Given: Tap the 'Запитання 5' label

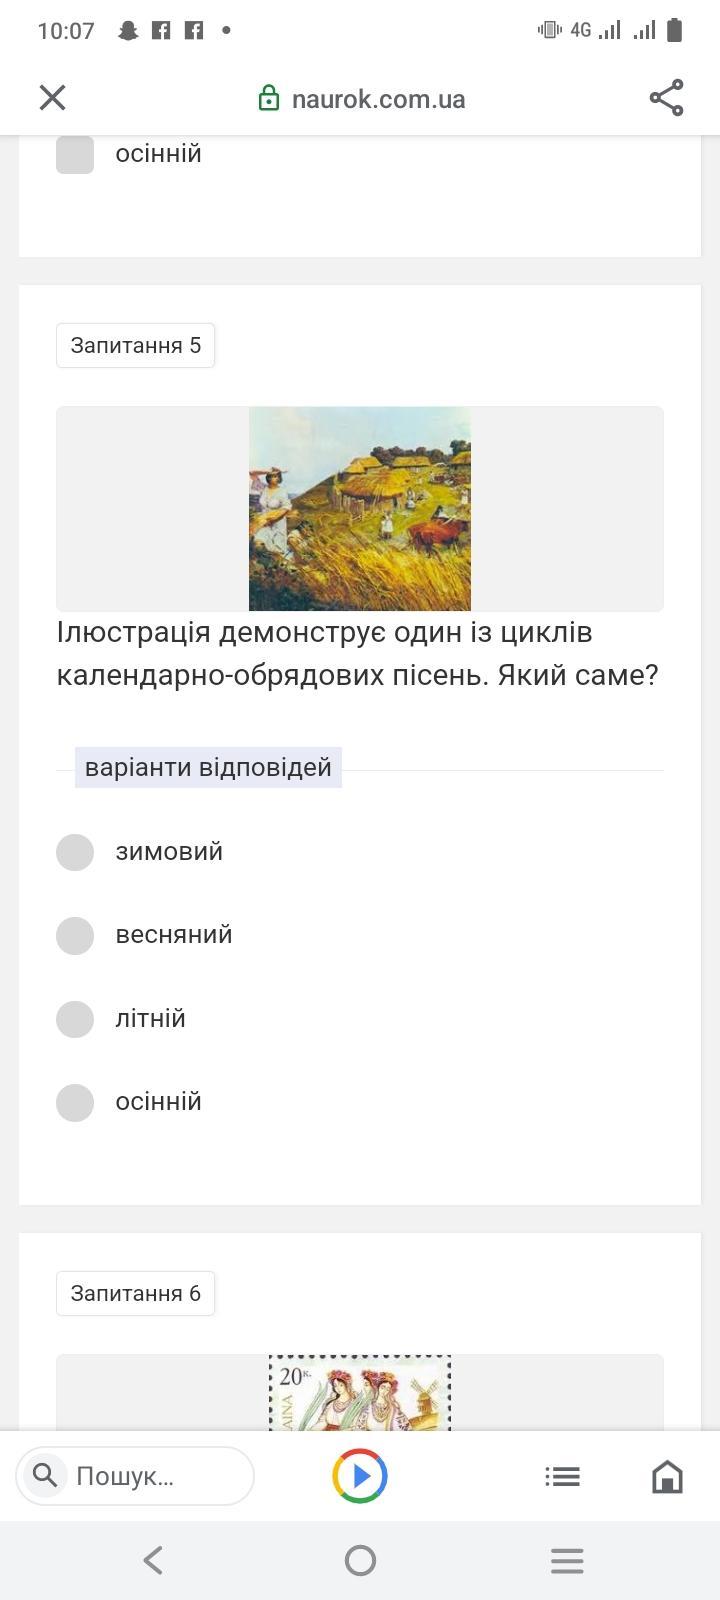Looking at the screenshot, I should click(135, 345).
